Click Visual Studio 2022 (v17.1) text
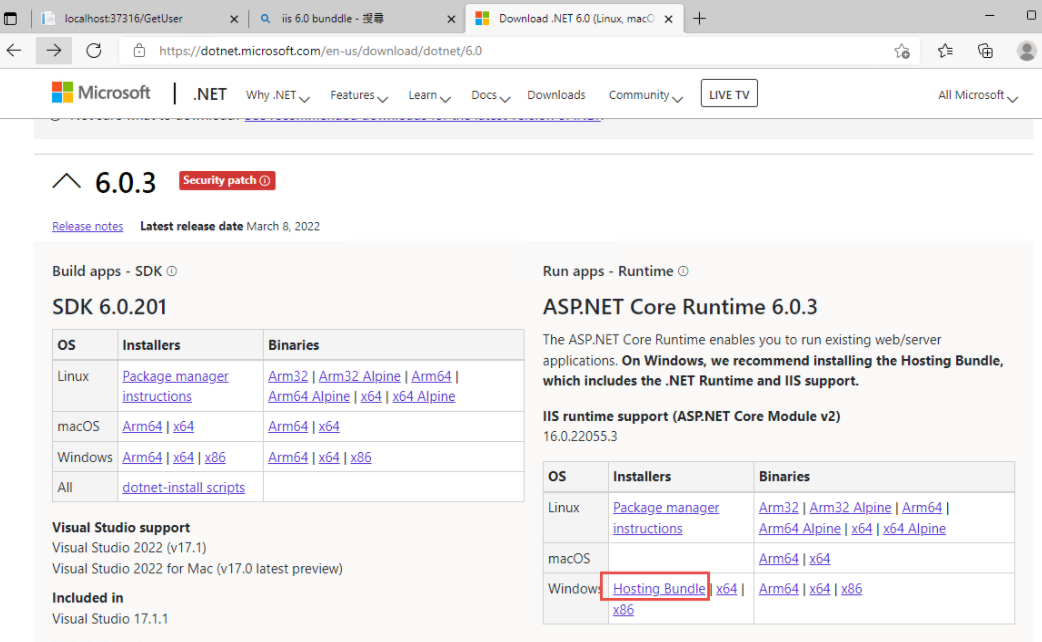The image size is (1042, 642). point(130,548)
